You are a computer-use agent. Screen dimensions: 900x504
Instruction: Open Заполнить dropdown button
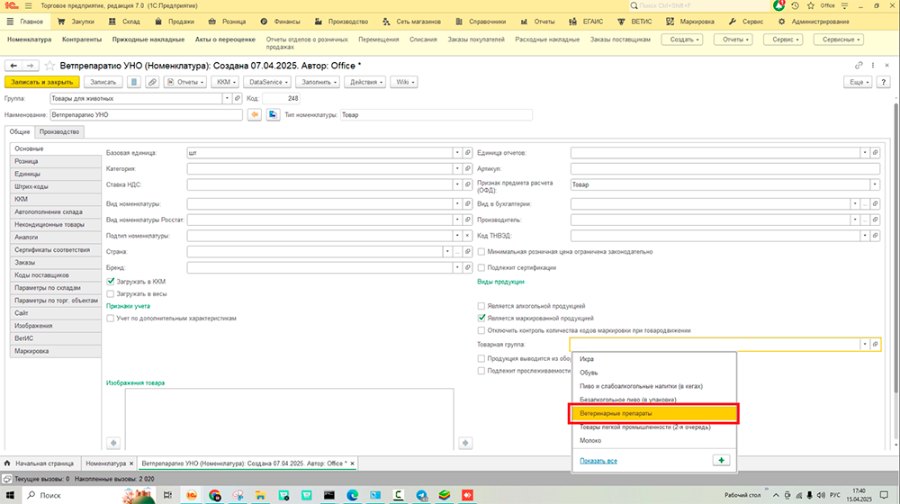click(319, 82)
